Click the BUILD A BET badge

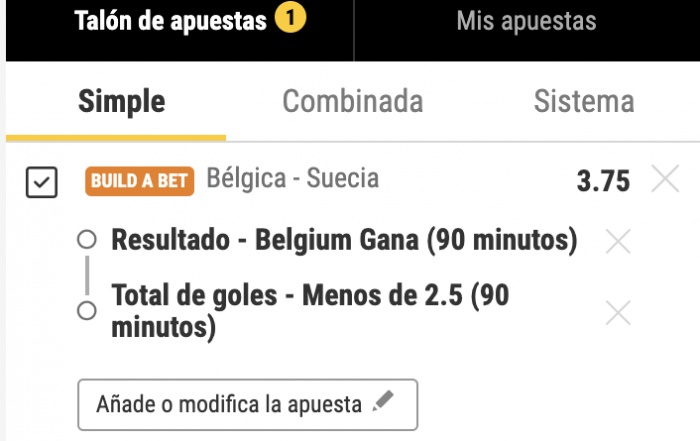click(x=142, y=181)
